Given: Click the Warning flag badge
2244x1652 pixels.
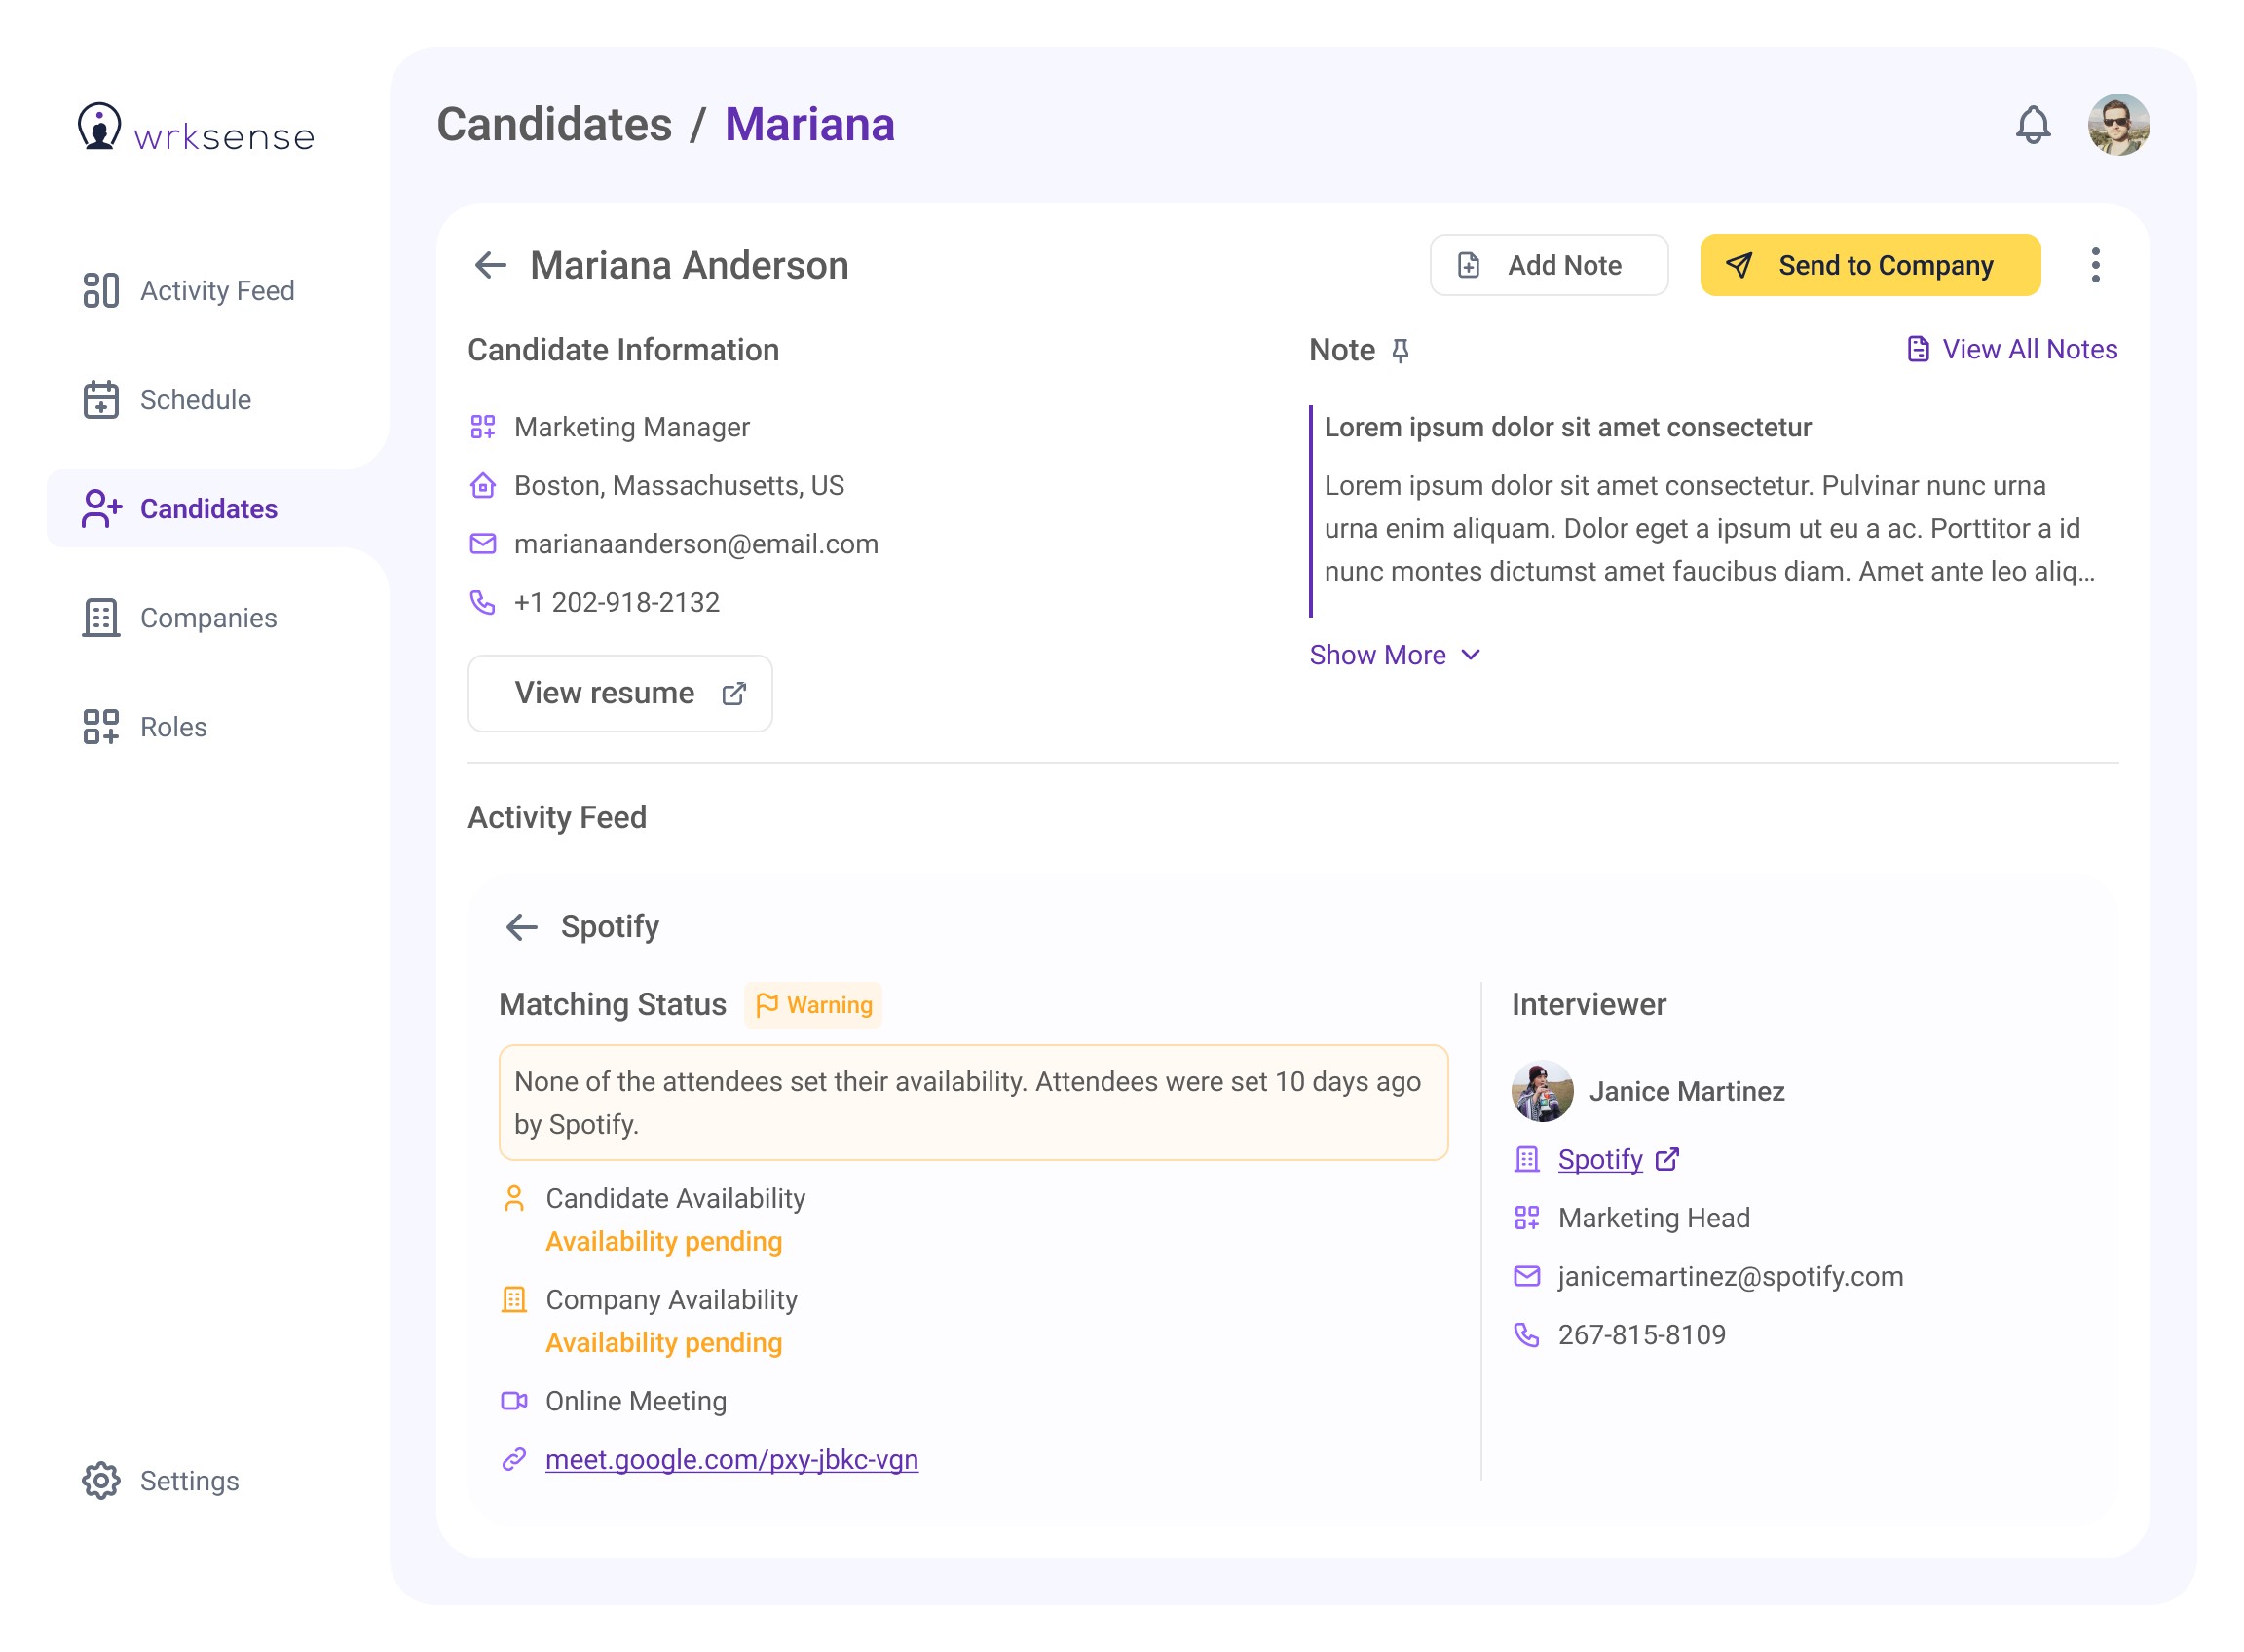Looking at the screenshot, I should coord(813,1005).
